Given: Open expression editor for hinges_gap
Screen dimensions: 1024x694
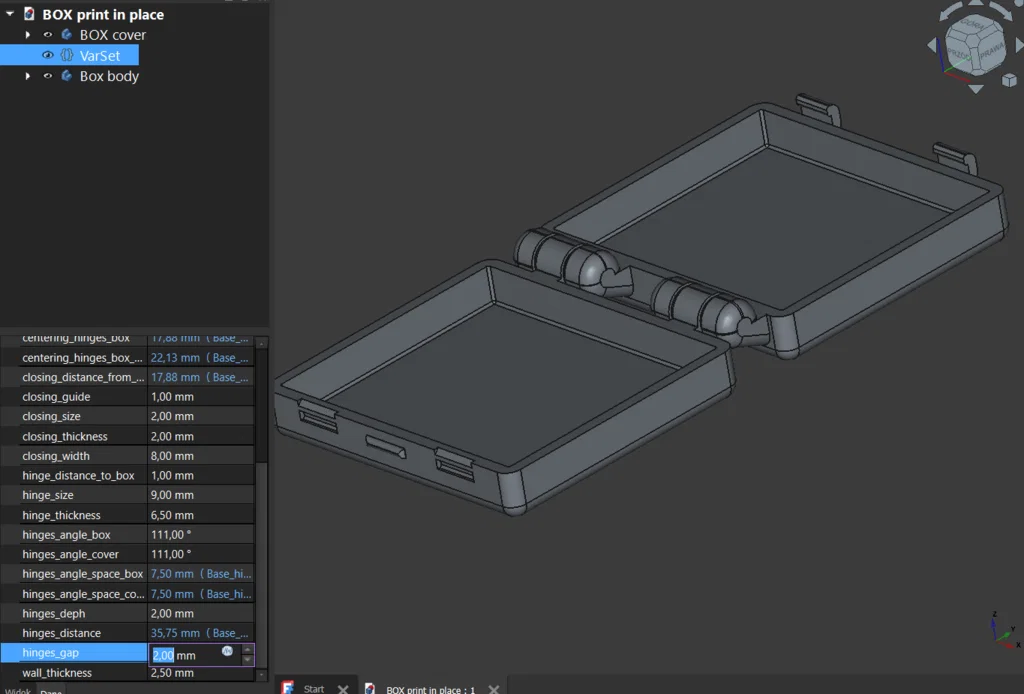Looking at the screenshot, I should tap(227, 651).
